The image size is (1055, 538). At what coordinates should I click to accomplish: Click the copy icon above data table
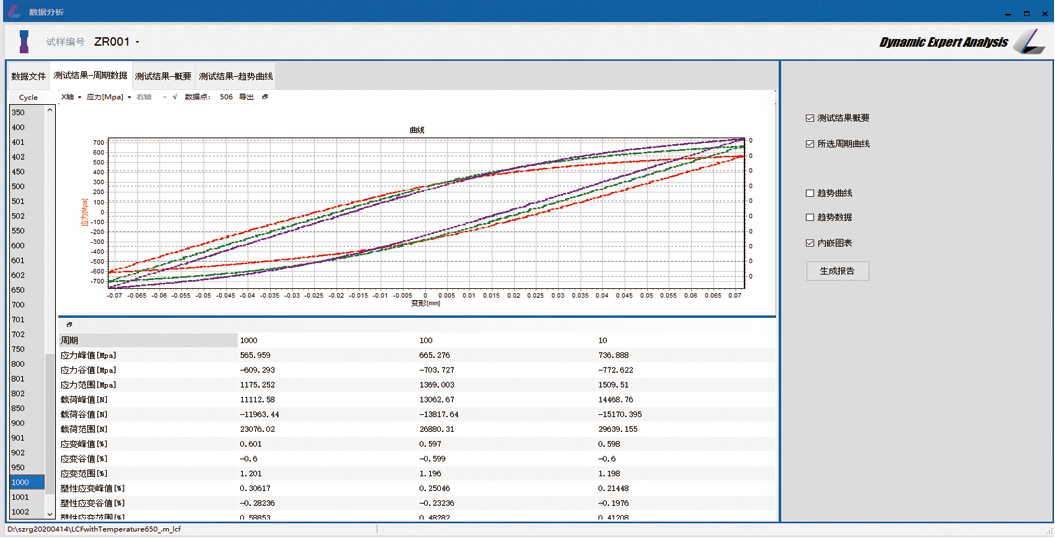click(x=69, y=325)
